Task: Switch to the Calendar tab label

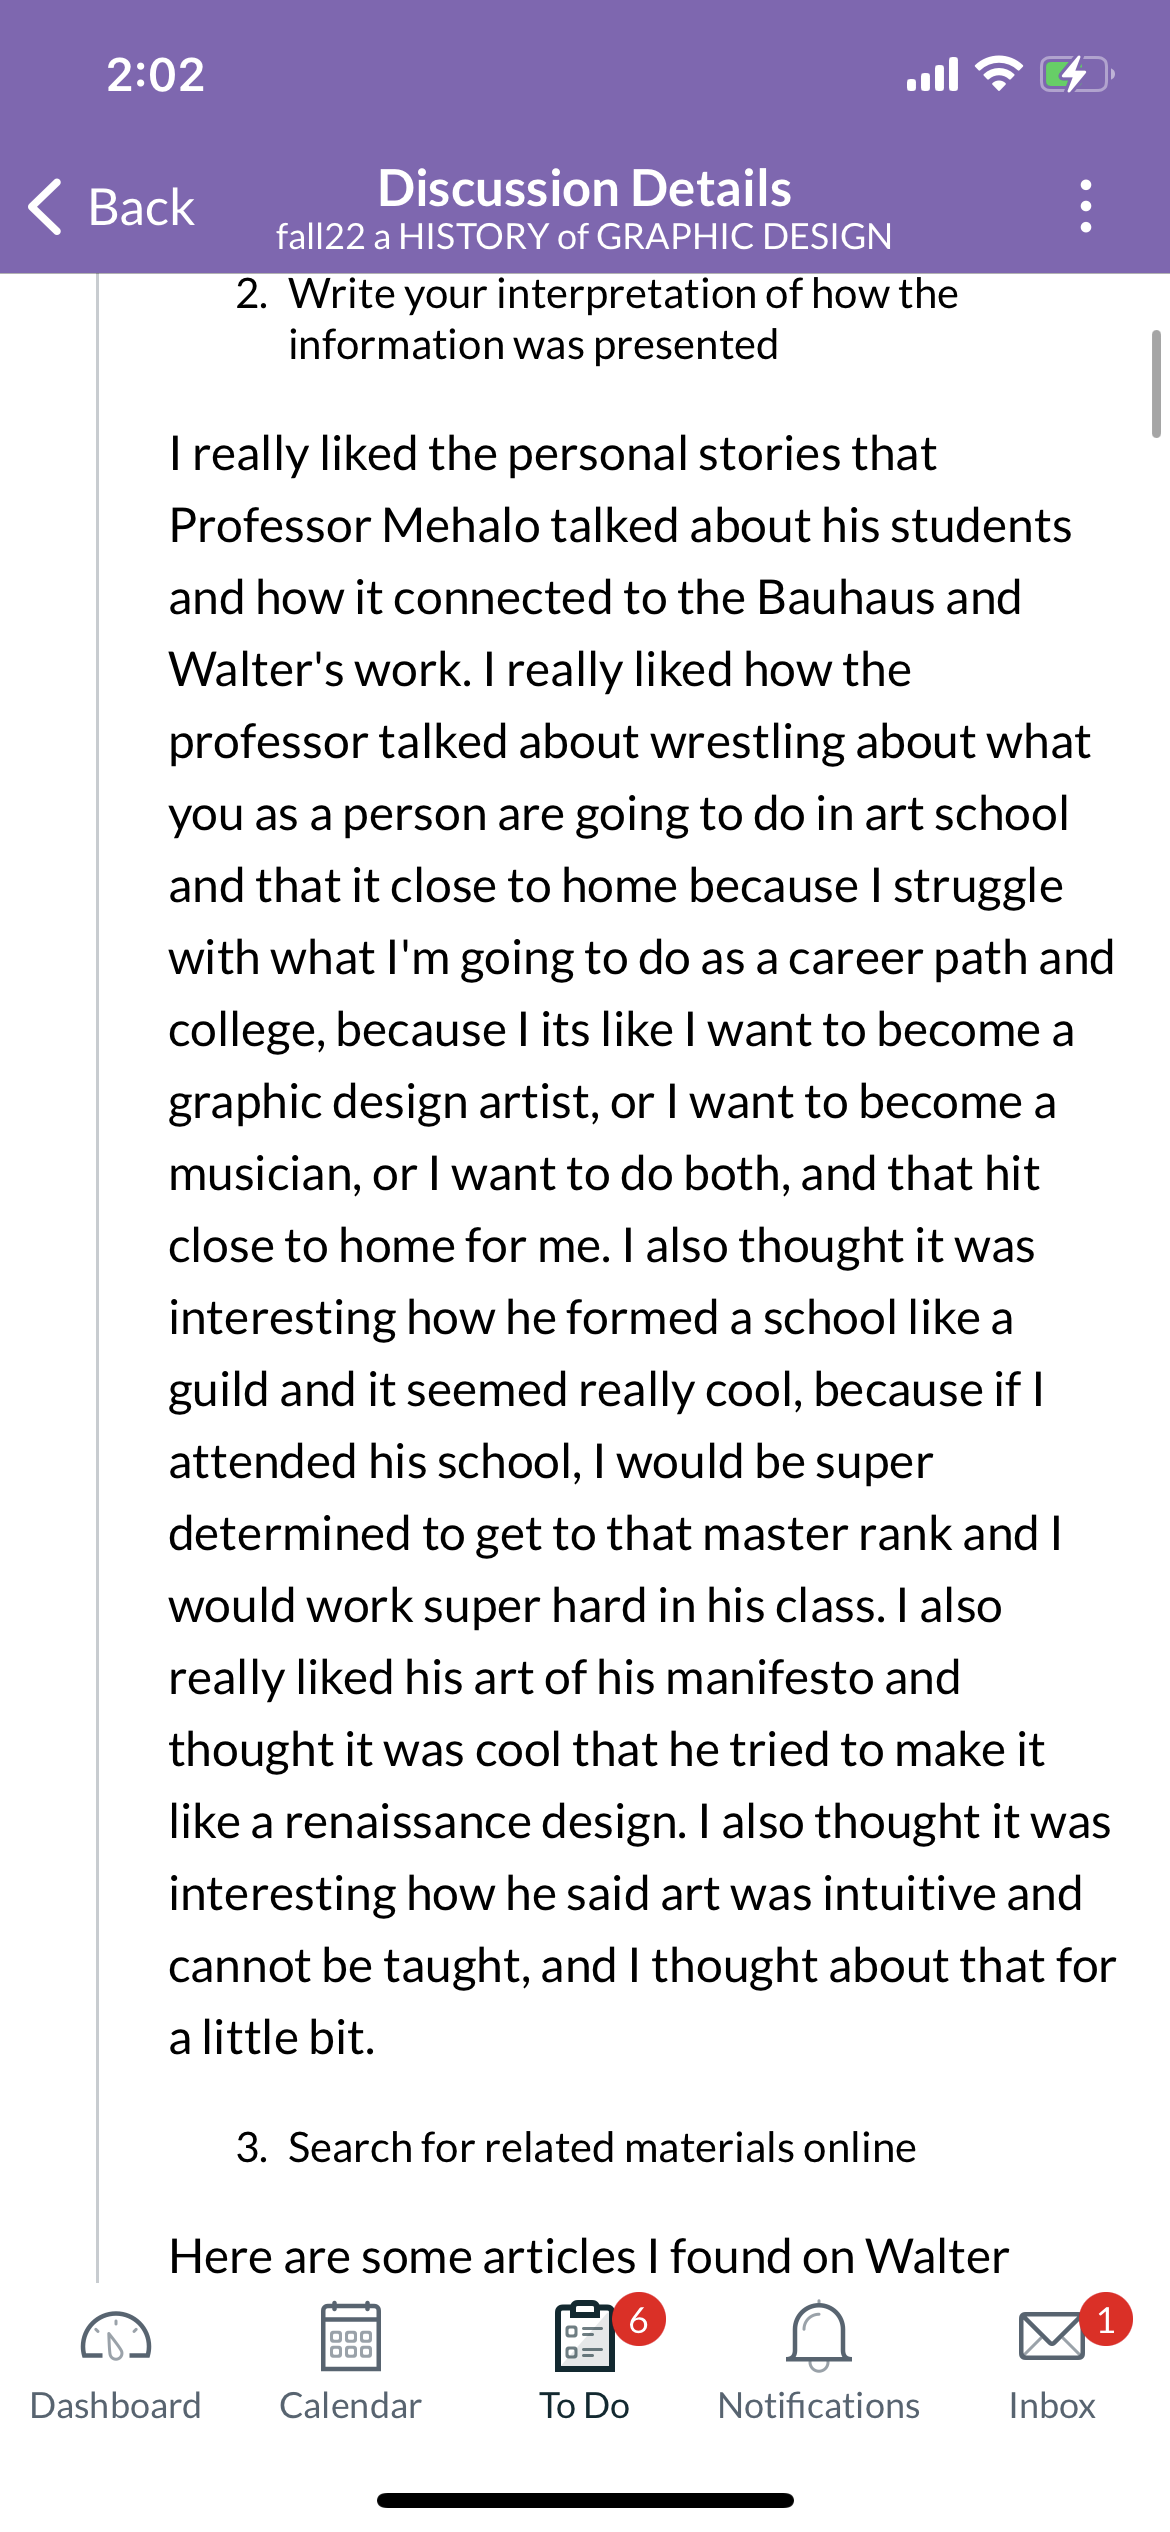Action: tap(350, 2406)
